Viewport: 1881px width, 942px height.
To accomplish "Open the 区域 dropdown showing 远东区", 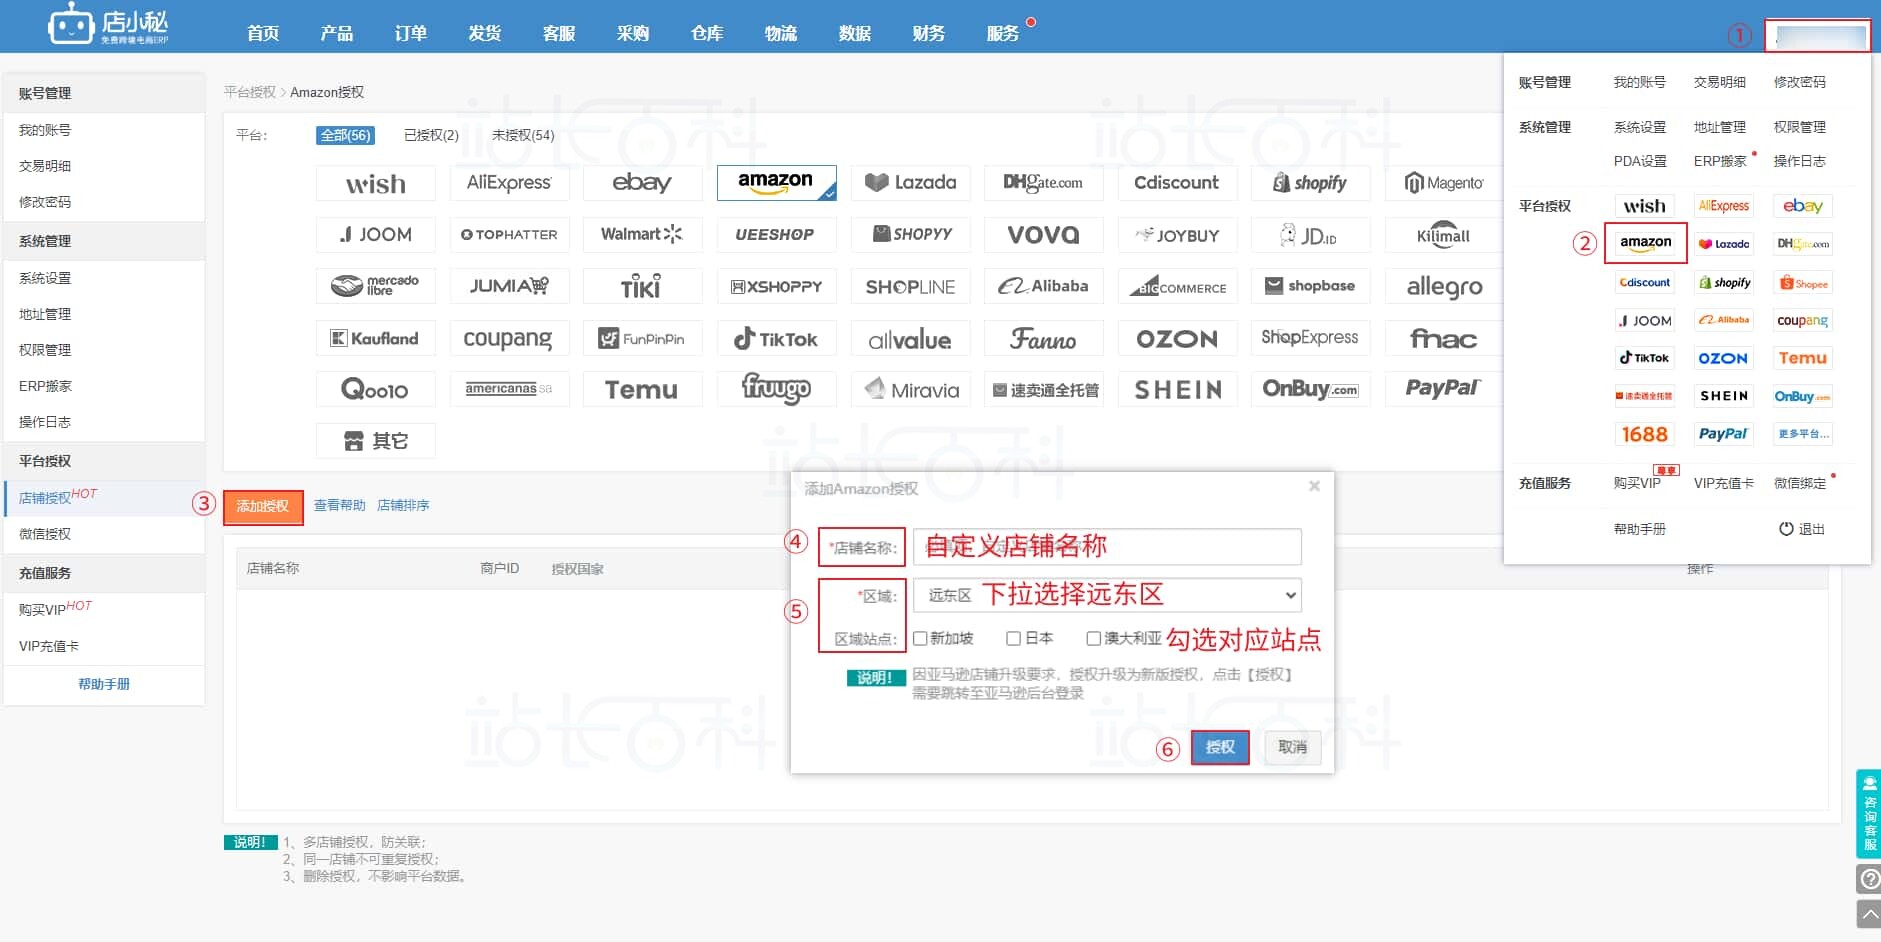I will click(1108, 596).
